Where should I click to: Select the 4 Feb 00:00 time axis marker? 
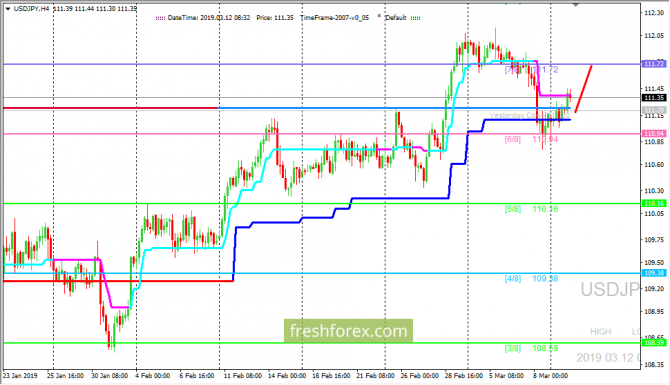[x=153, y=376]
